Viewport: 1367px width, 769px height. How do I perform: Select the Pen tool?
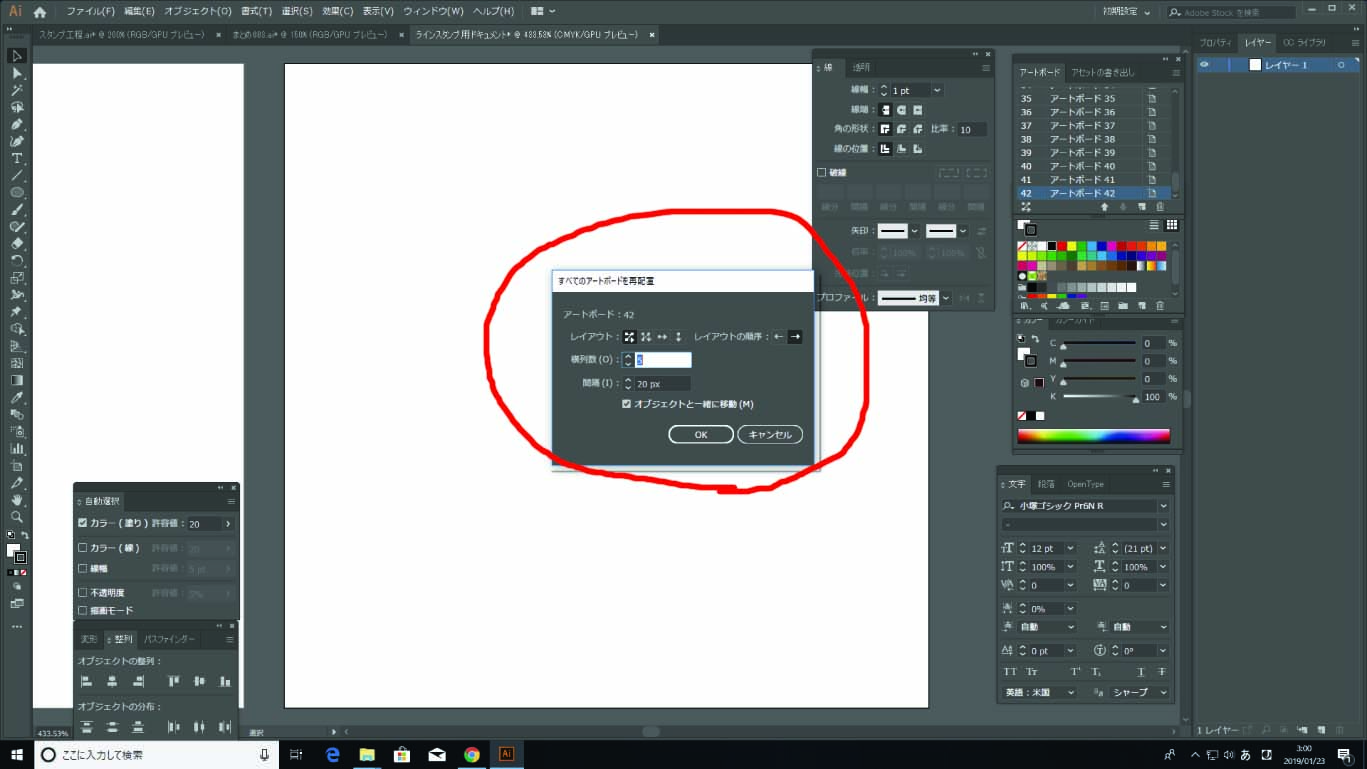(x=17, y=124)
